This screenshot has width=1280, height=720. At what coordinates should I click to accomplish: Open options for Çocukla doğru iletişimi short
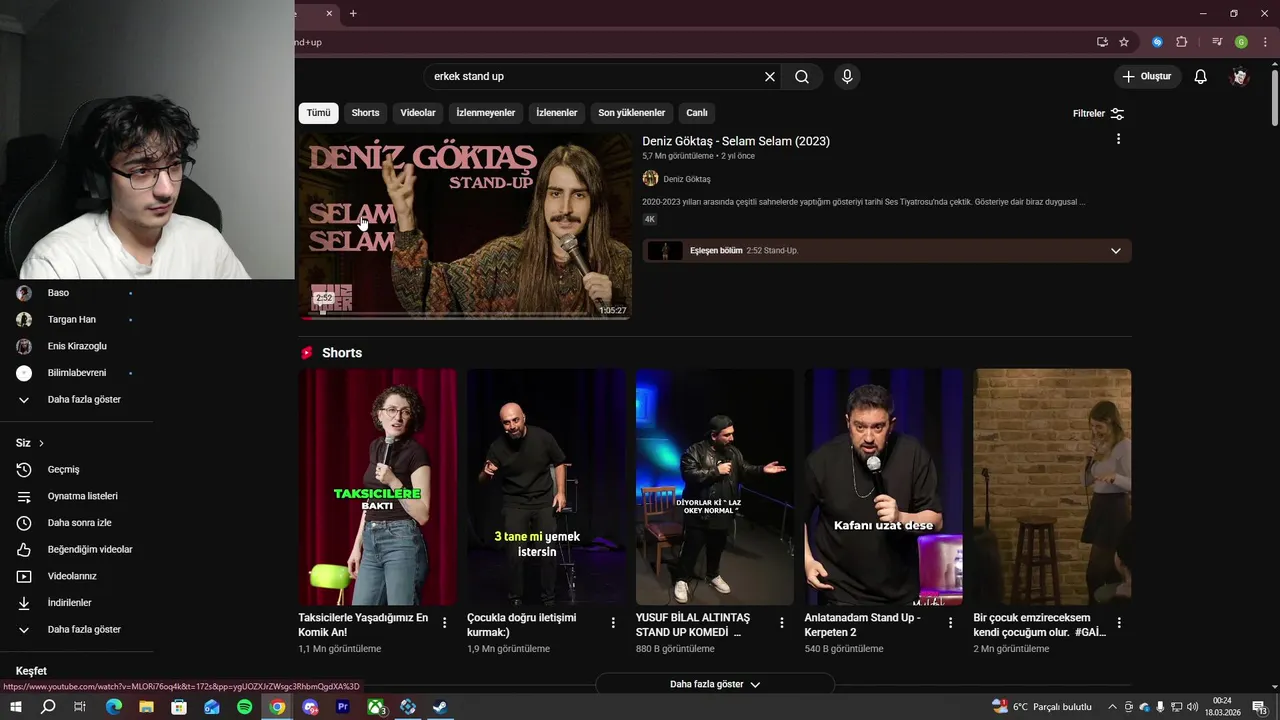[613, 623]
